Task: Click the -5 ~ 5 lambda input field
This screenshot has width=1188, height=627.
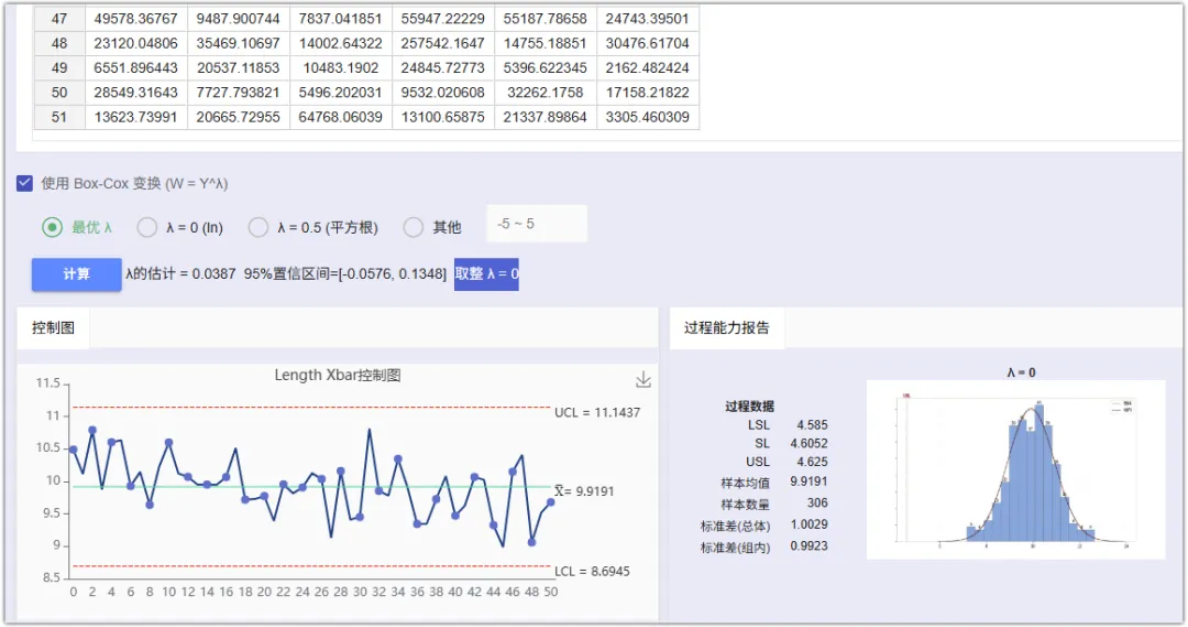Action: pyautogui.click(x=536, y=224)
